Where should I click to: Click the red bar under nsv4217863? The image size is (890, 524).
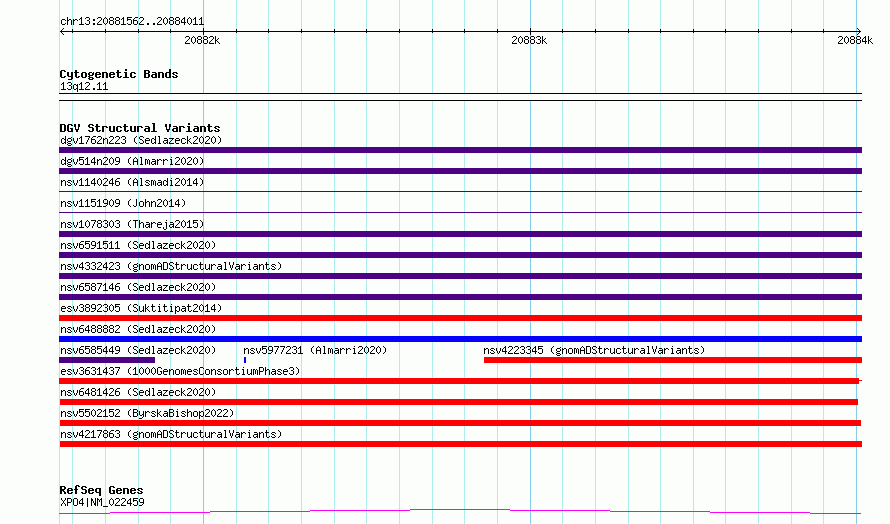coord(460,444)
